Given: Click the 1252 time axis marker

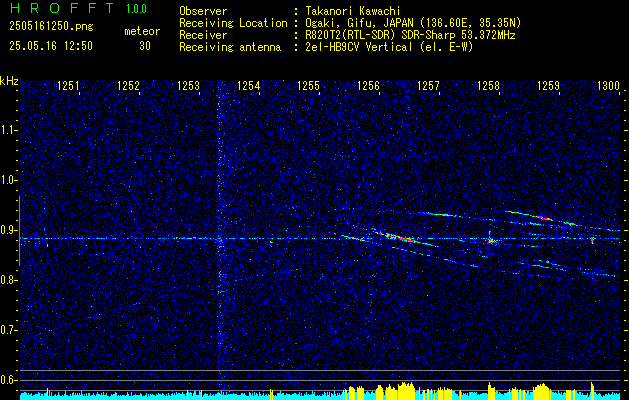Looking at the screenshot, I should coord(128,85).
